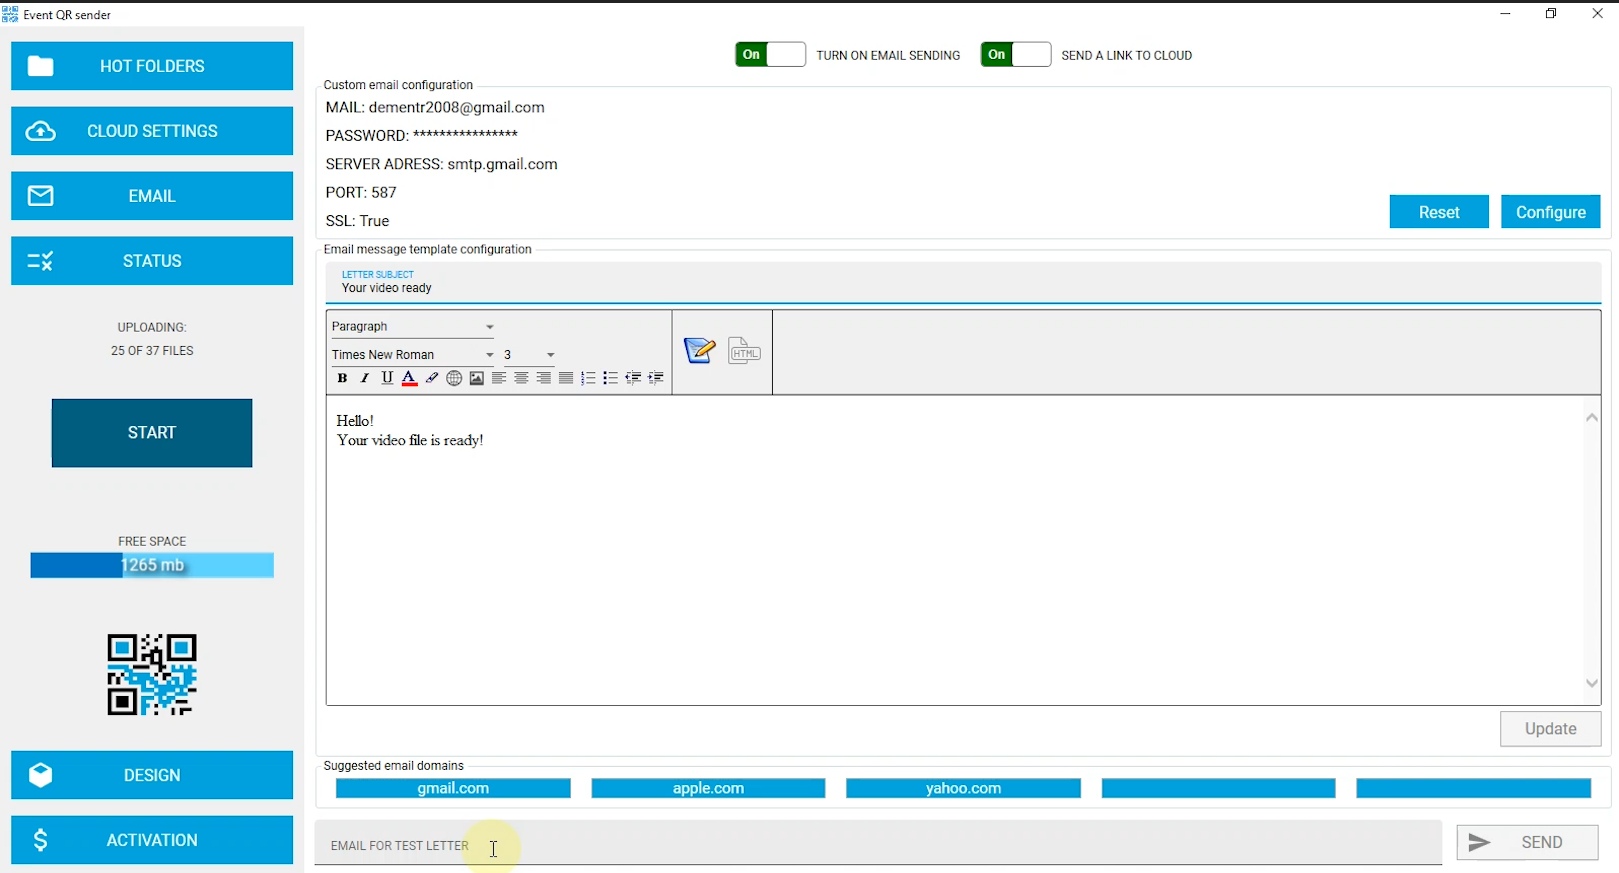Image resolution: width=1619 pixels, height=873 pixels.
Task: Click the design edit mode pencil icon
Action: (x=699, y=351)
